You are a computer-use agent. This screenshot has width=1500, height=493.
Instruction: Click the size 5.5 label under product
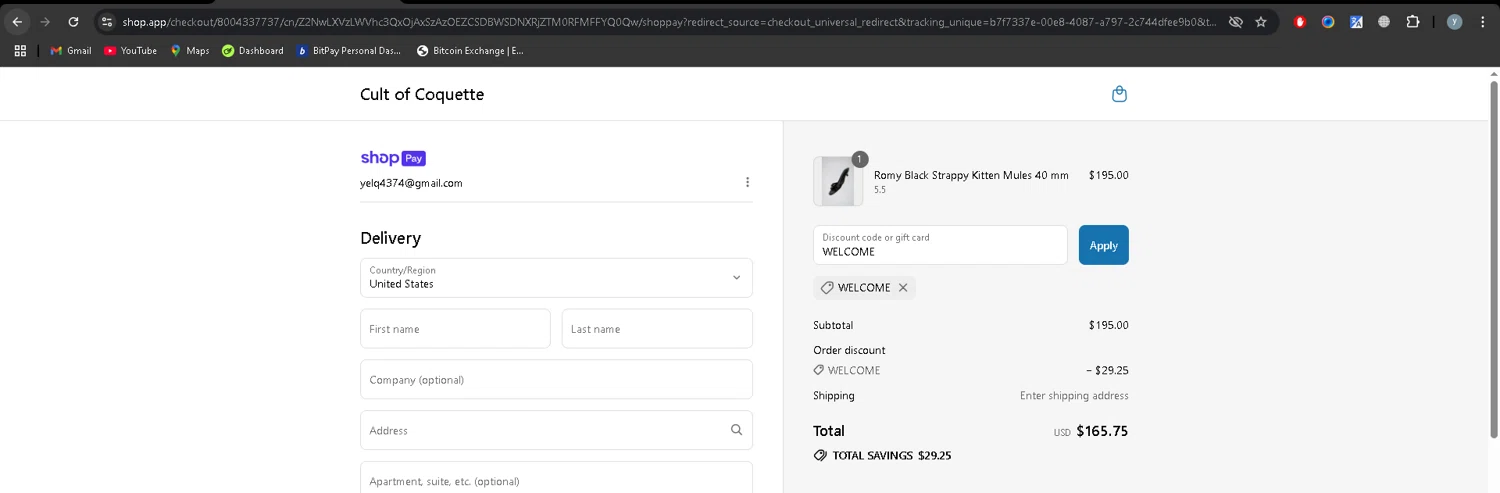pyautogui.click(x=880, y=190)
